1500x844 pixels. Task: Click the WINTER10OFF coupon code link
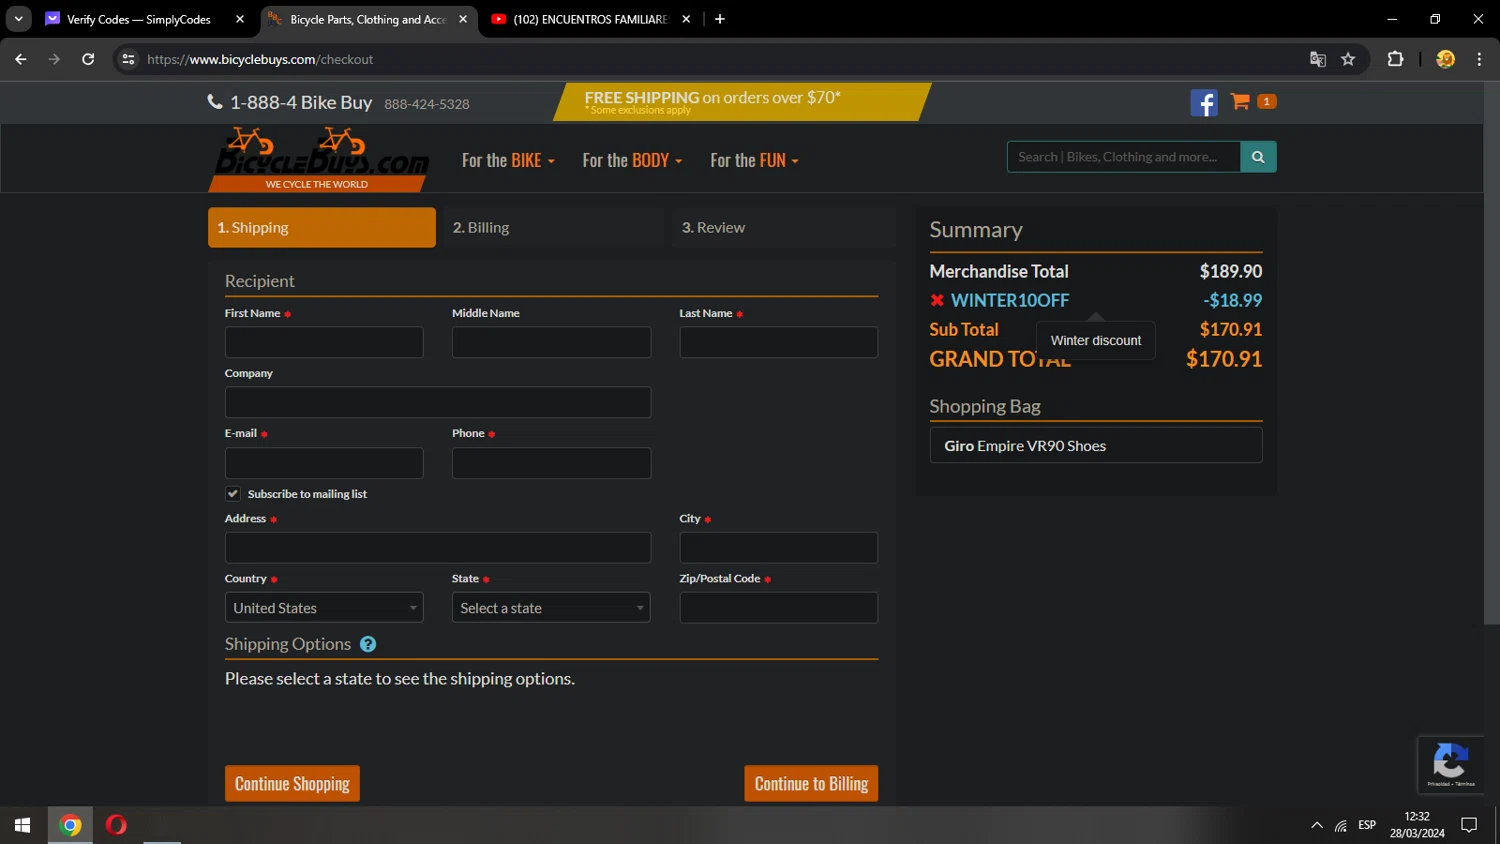[1010, 300]
